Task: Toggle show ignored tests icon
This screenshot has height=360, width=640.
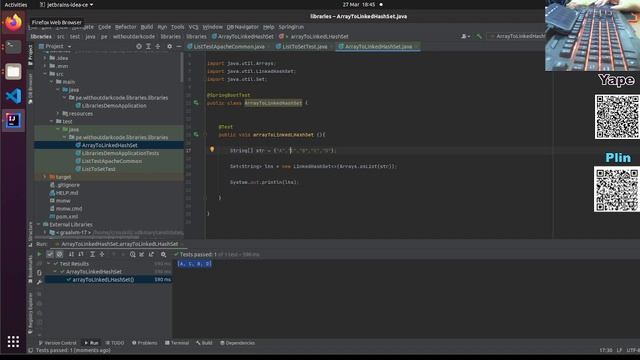Action: [x=60, y=254]
